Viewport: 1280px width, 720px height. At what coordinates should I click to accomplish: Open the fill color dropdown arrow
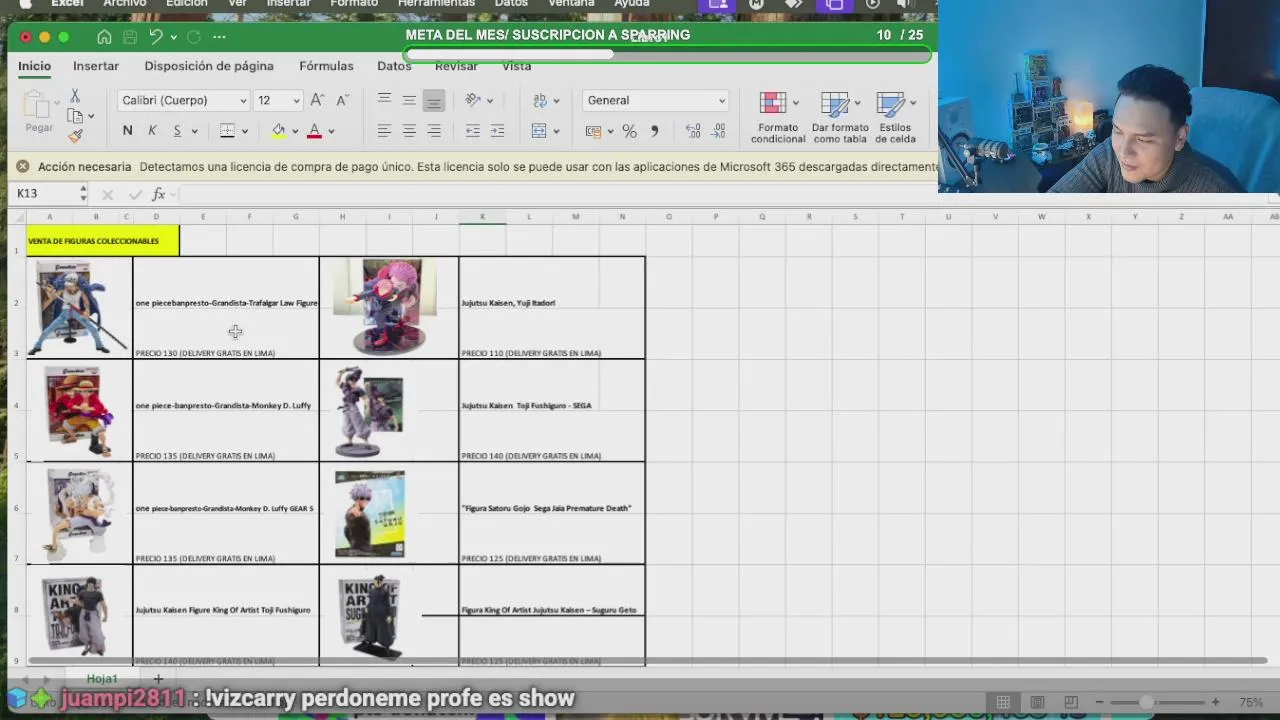[x=295, y=131]
